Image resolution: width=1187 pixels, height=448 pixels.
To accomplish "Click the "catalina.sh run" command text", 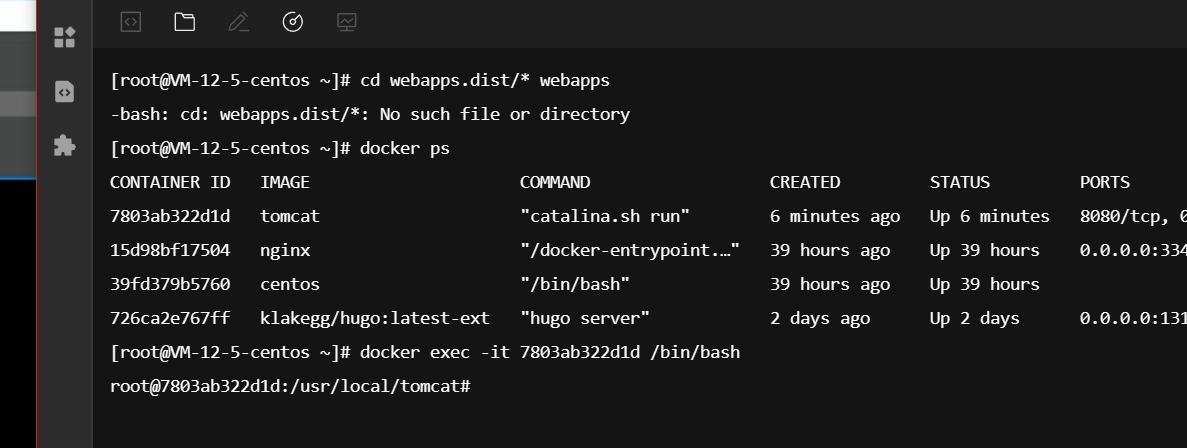I will 605,216.
